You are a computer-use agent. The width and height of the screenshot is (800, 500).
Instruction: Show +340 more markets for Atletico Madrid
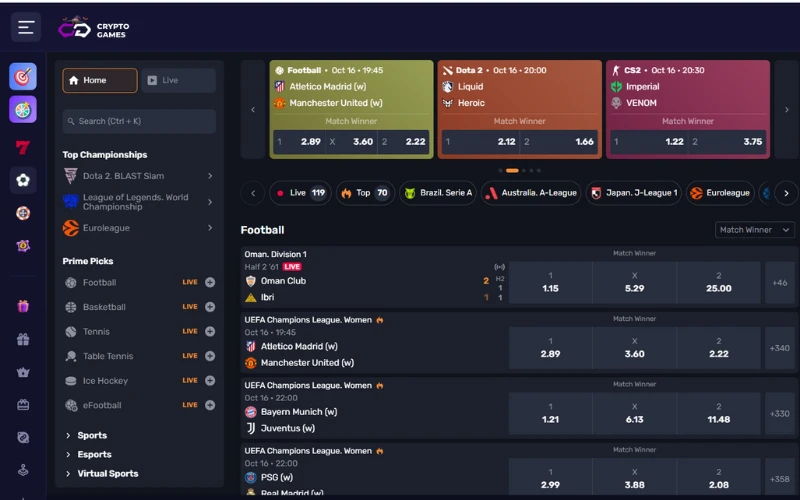(x=780, y=348)
